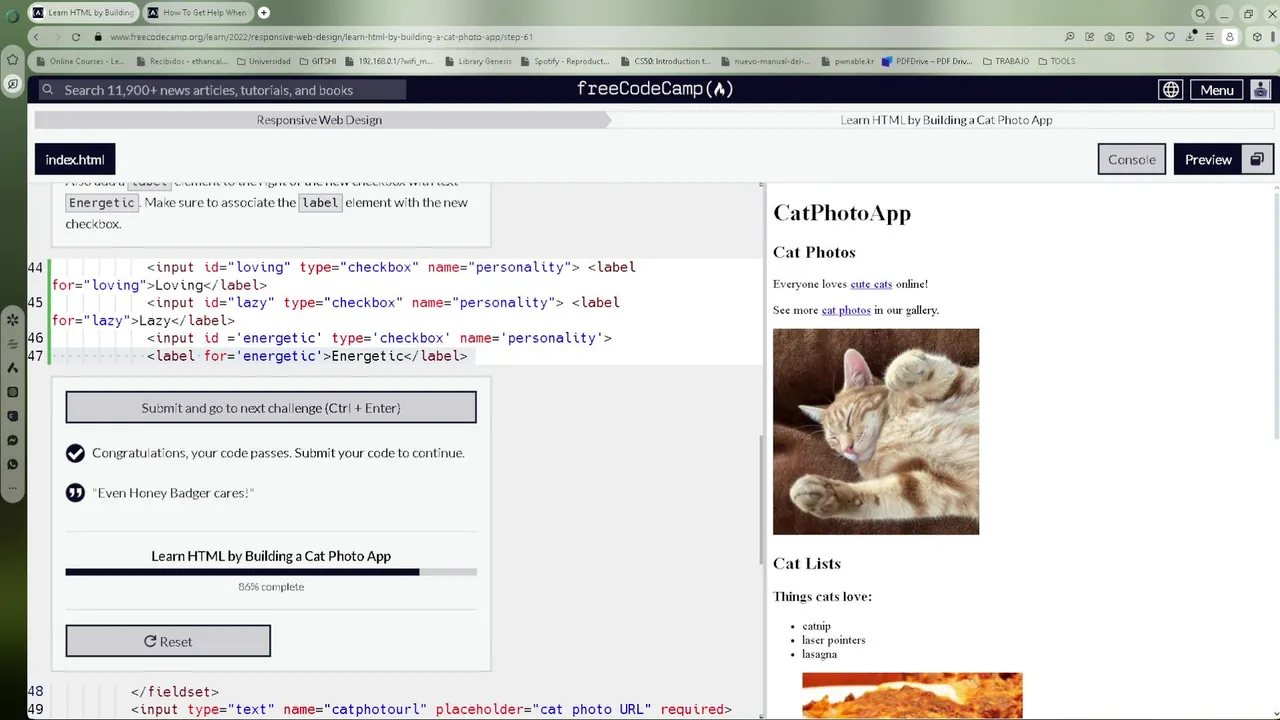
Task: Click the three-dots sidebar setup icon
Action: (x=12, y=488)
